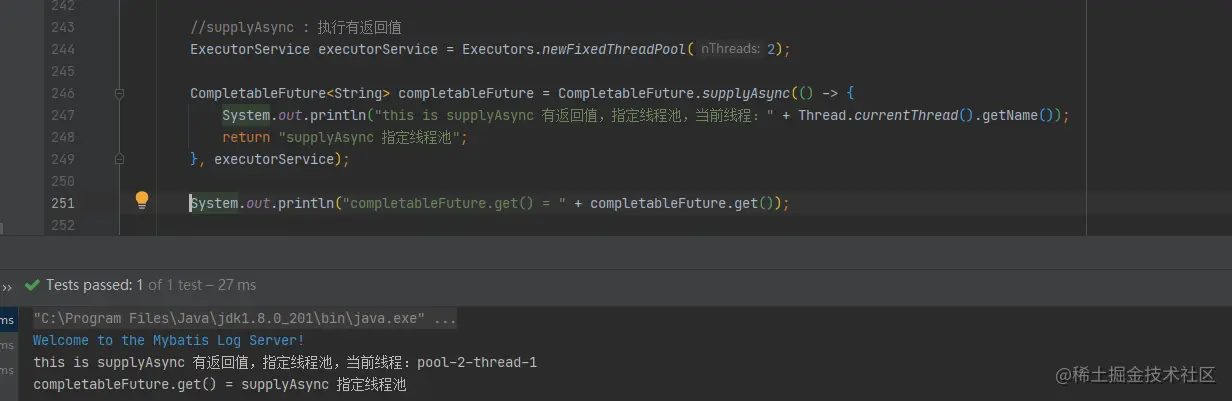Click the return keyword on line 248
Image resolution: width=1232 pixels, height=401 pixels.
(x=246, y=137)
